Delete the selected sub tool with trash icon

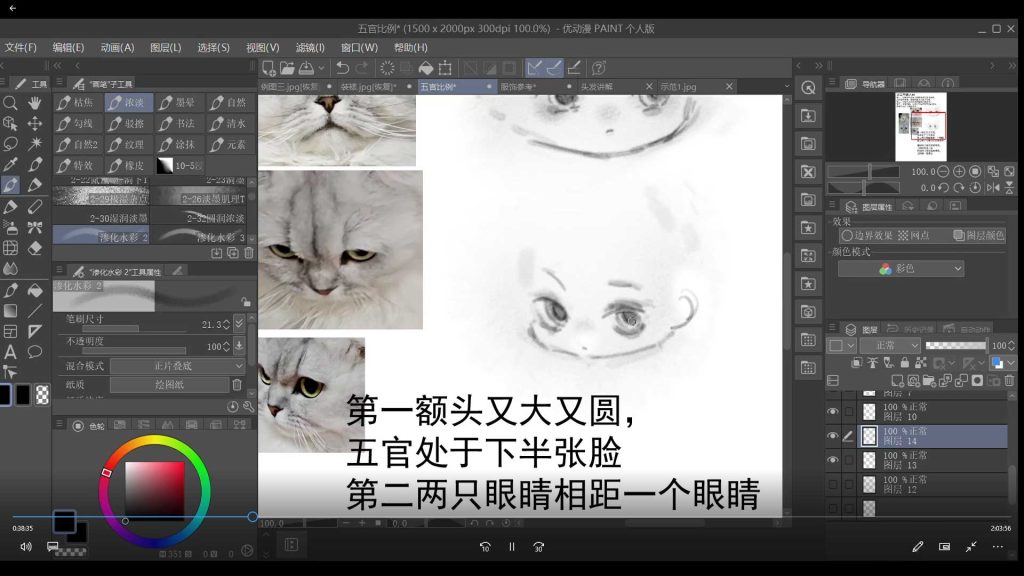point(249,253)
